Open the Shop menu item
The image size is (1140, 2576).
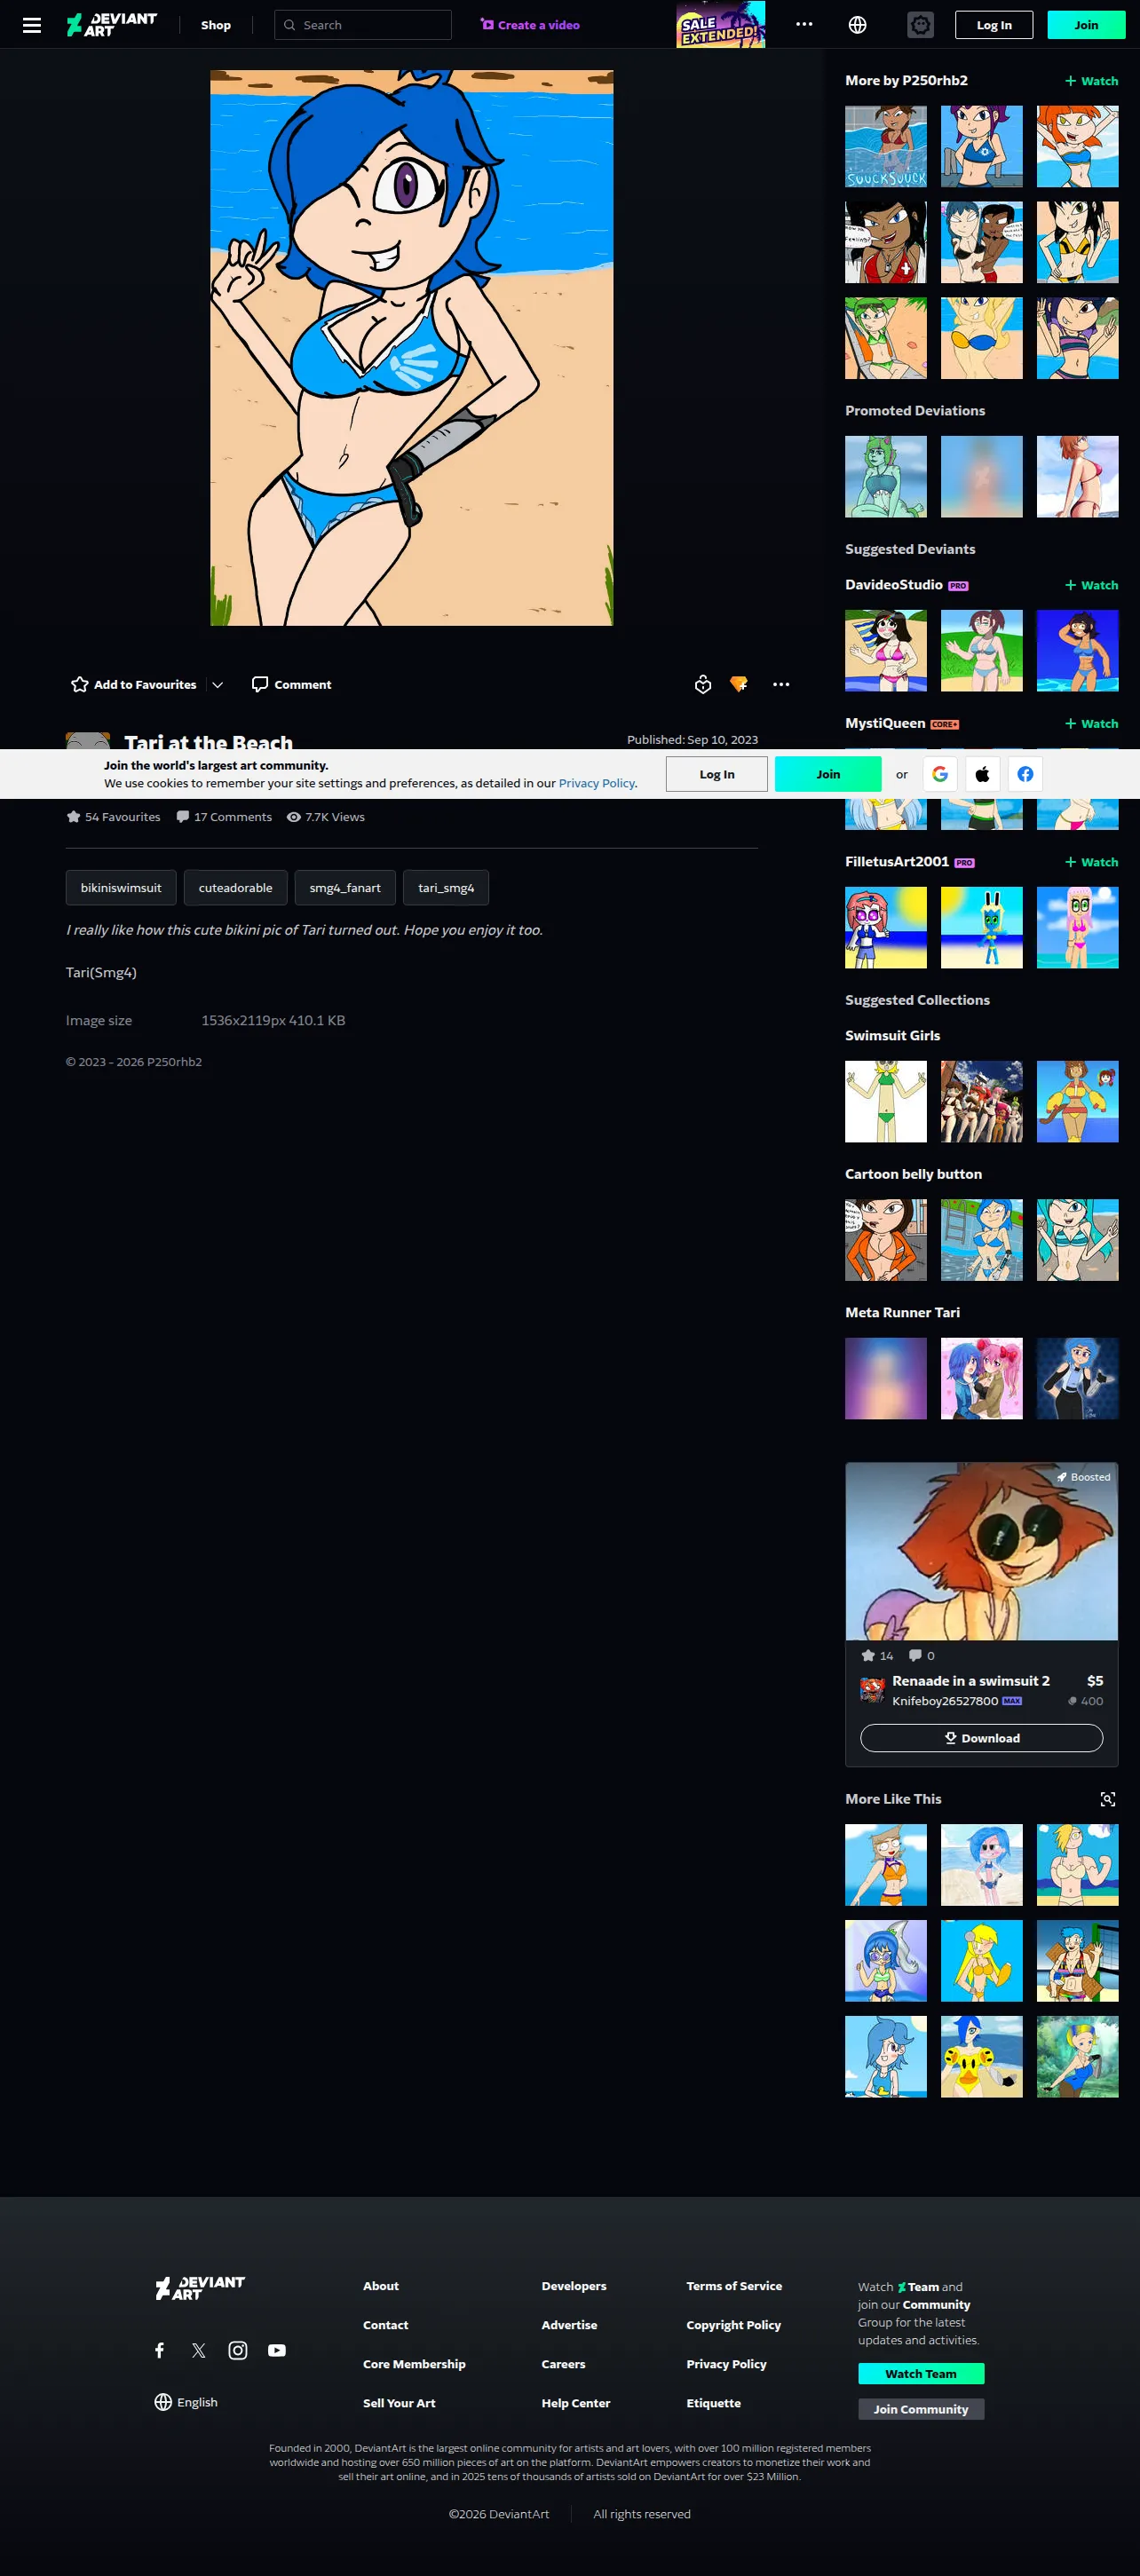coord(216,25)
